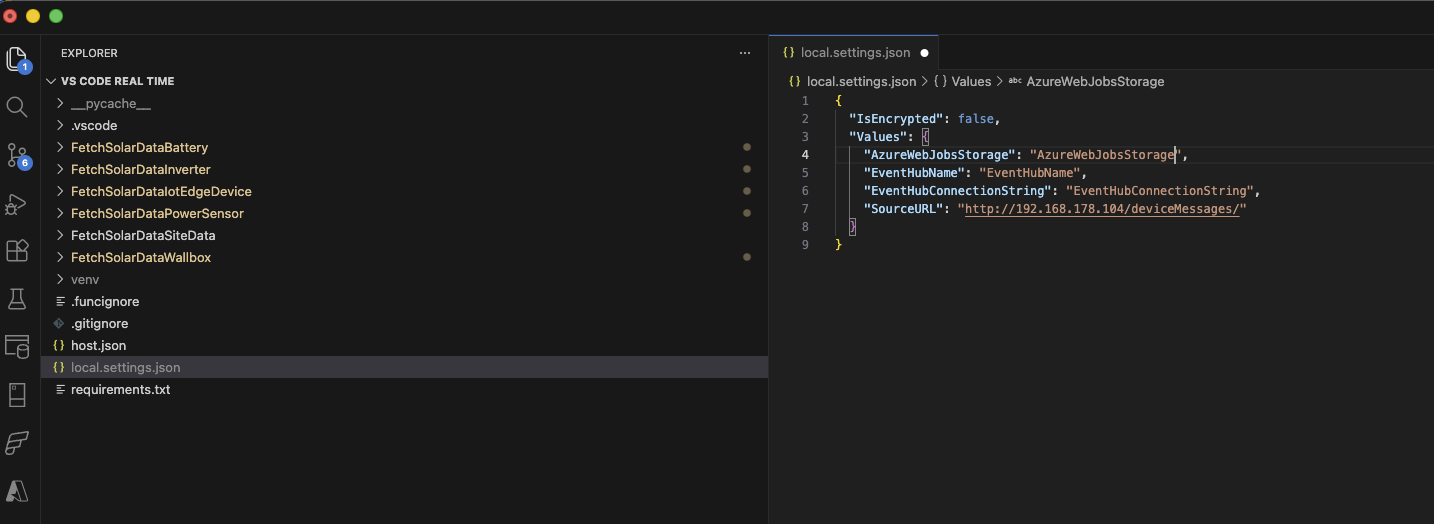Open the Explorer view in the activity bar
Screen dimensions: 1434x524
pyautogui.click(x=17, y=59)
